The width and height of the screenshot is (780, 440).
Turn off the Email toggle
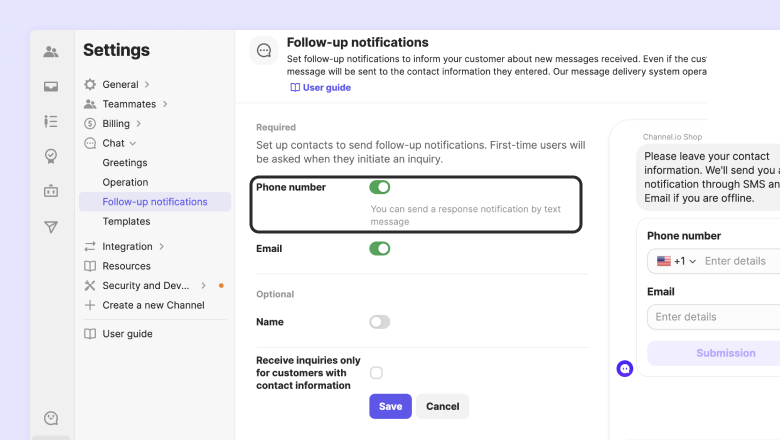coord(379,248)
